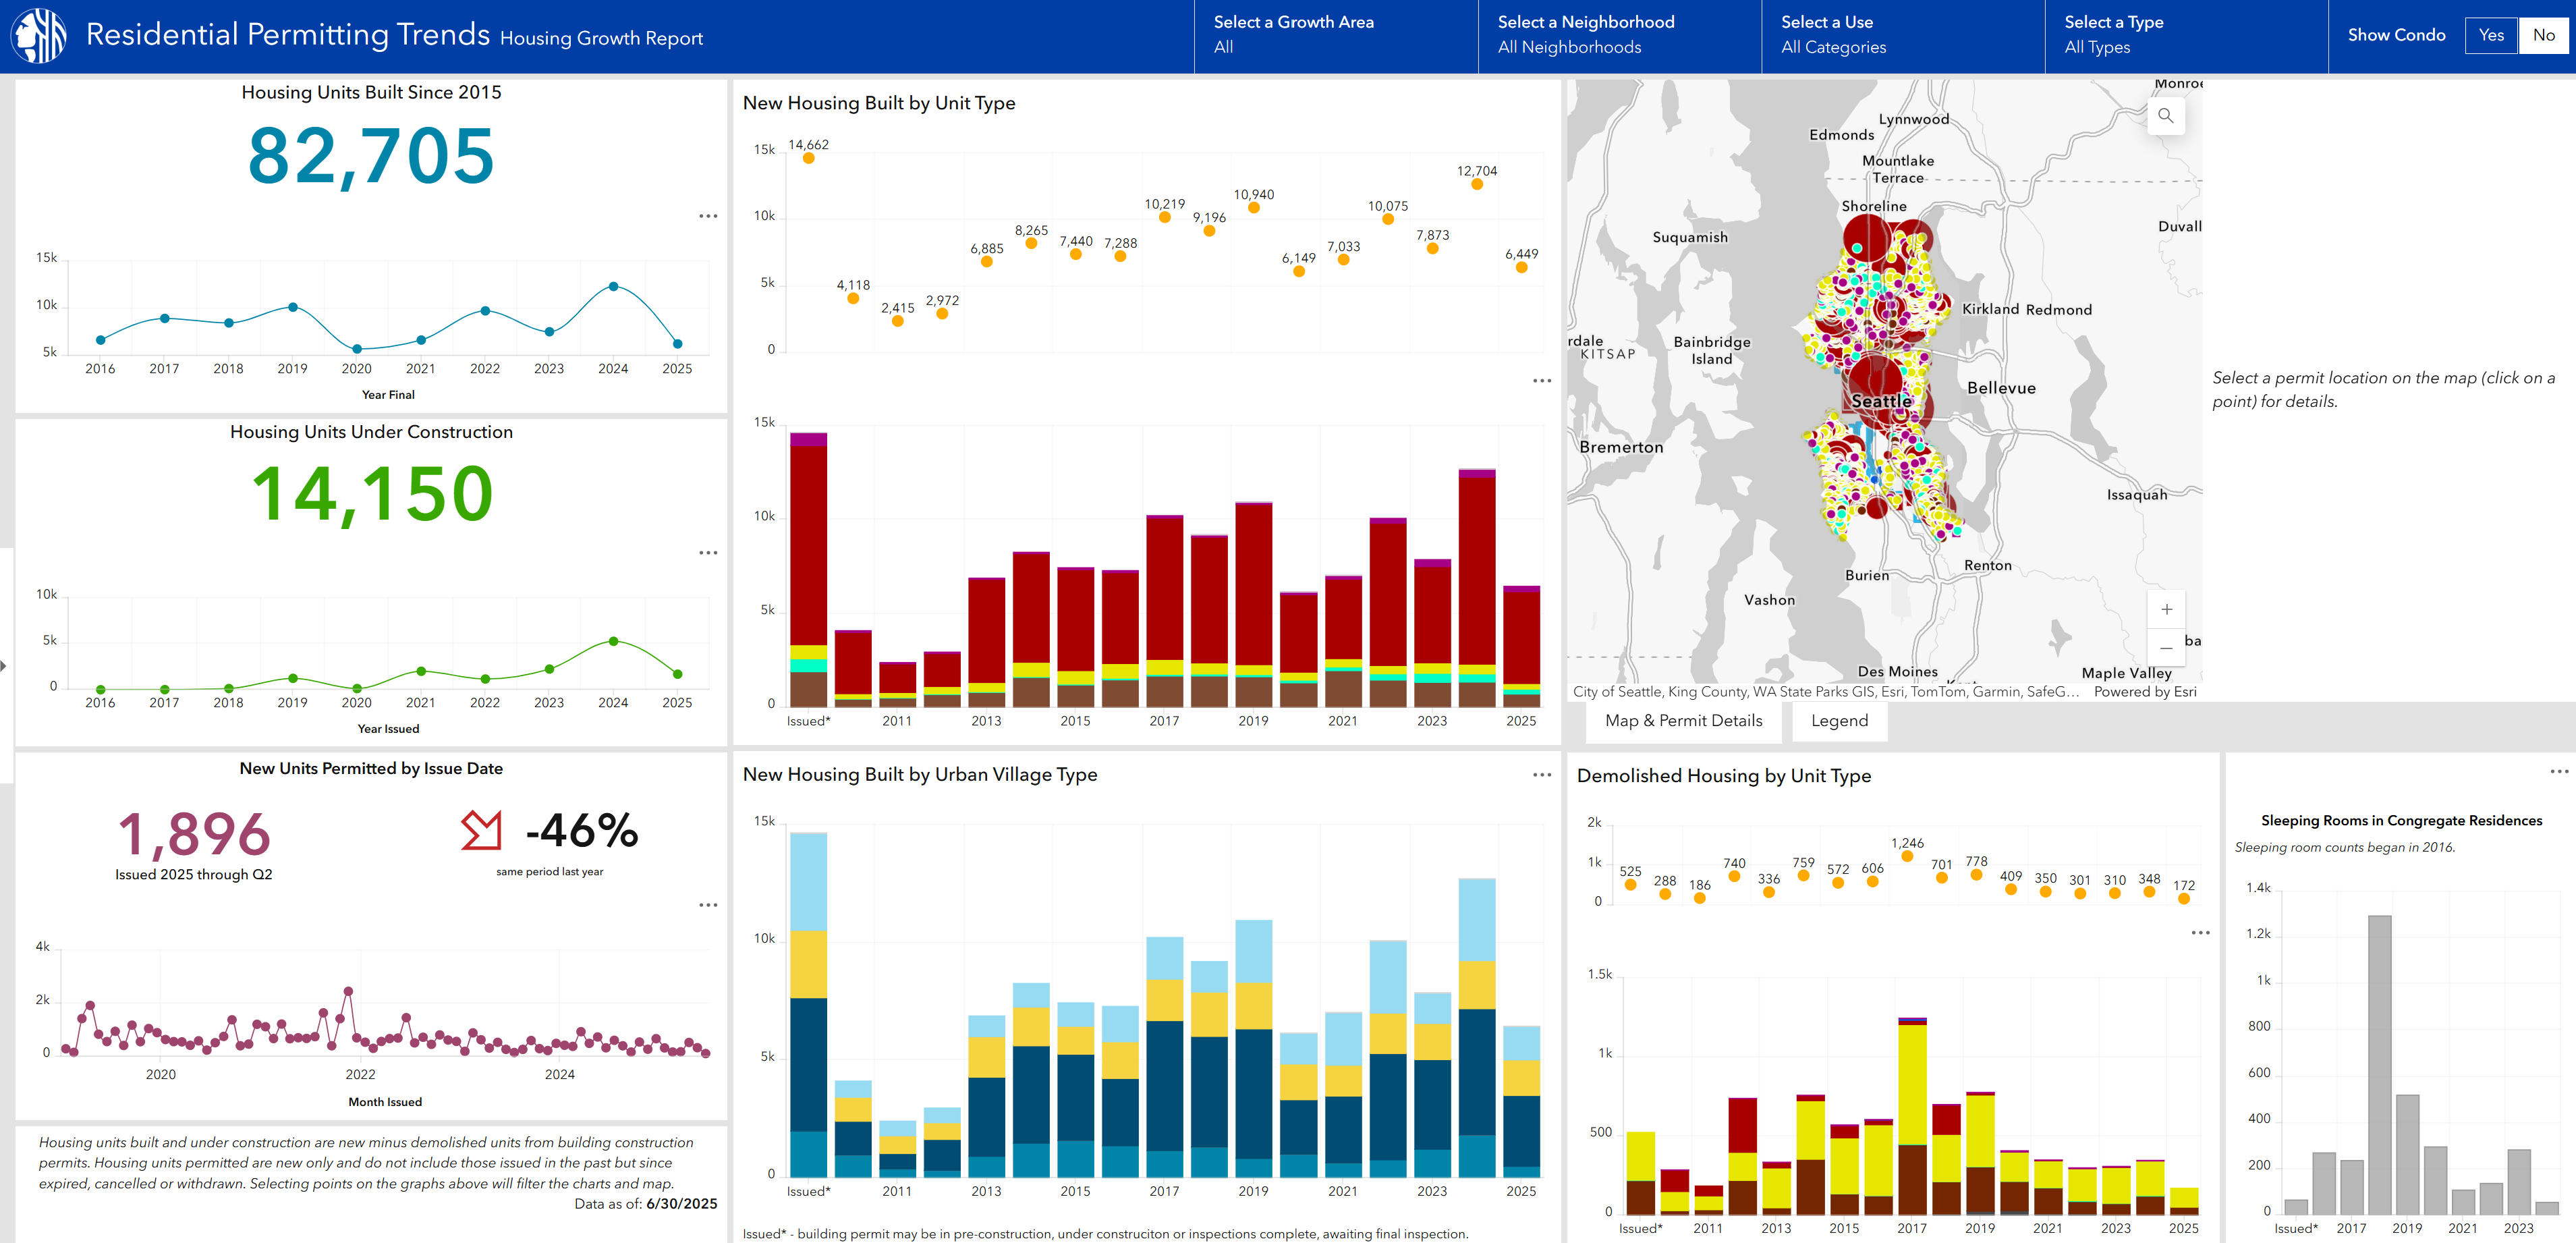Switch to Map & Permit Details tab

coord(1683,721)
